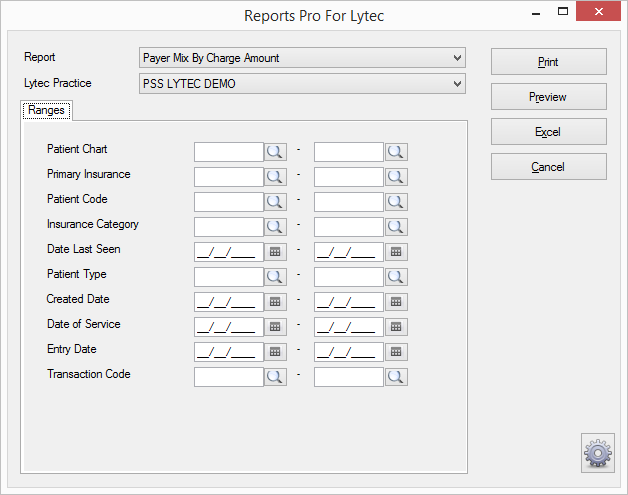Screen dimensions: 628x495
Task: Open lookup for Transaction Code start value
Action: pyautogui.click(x=275, y=377)
